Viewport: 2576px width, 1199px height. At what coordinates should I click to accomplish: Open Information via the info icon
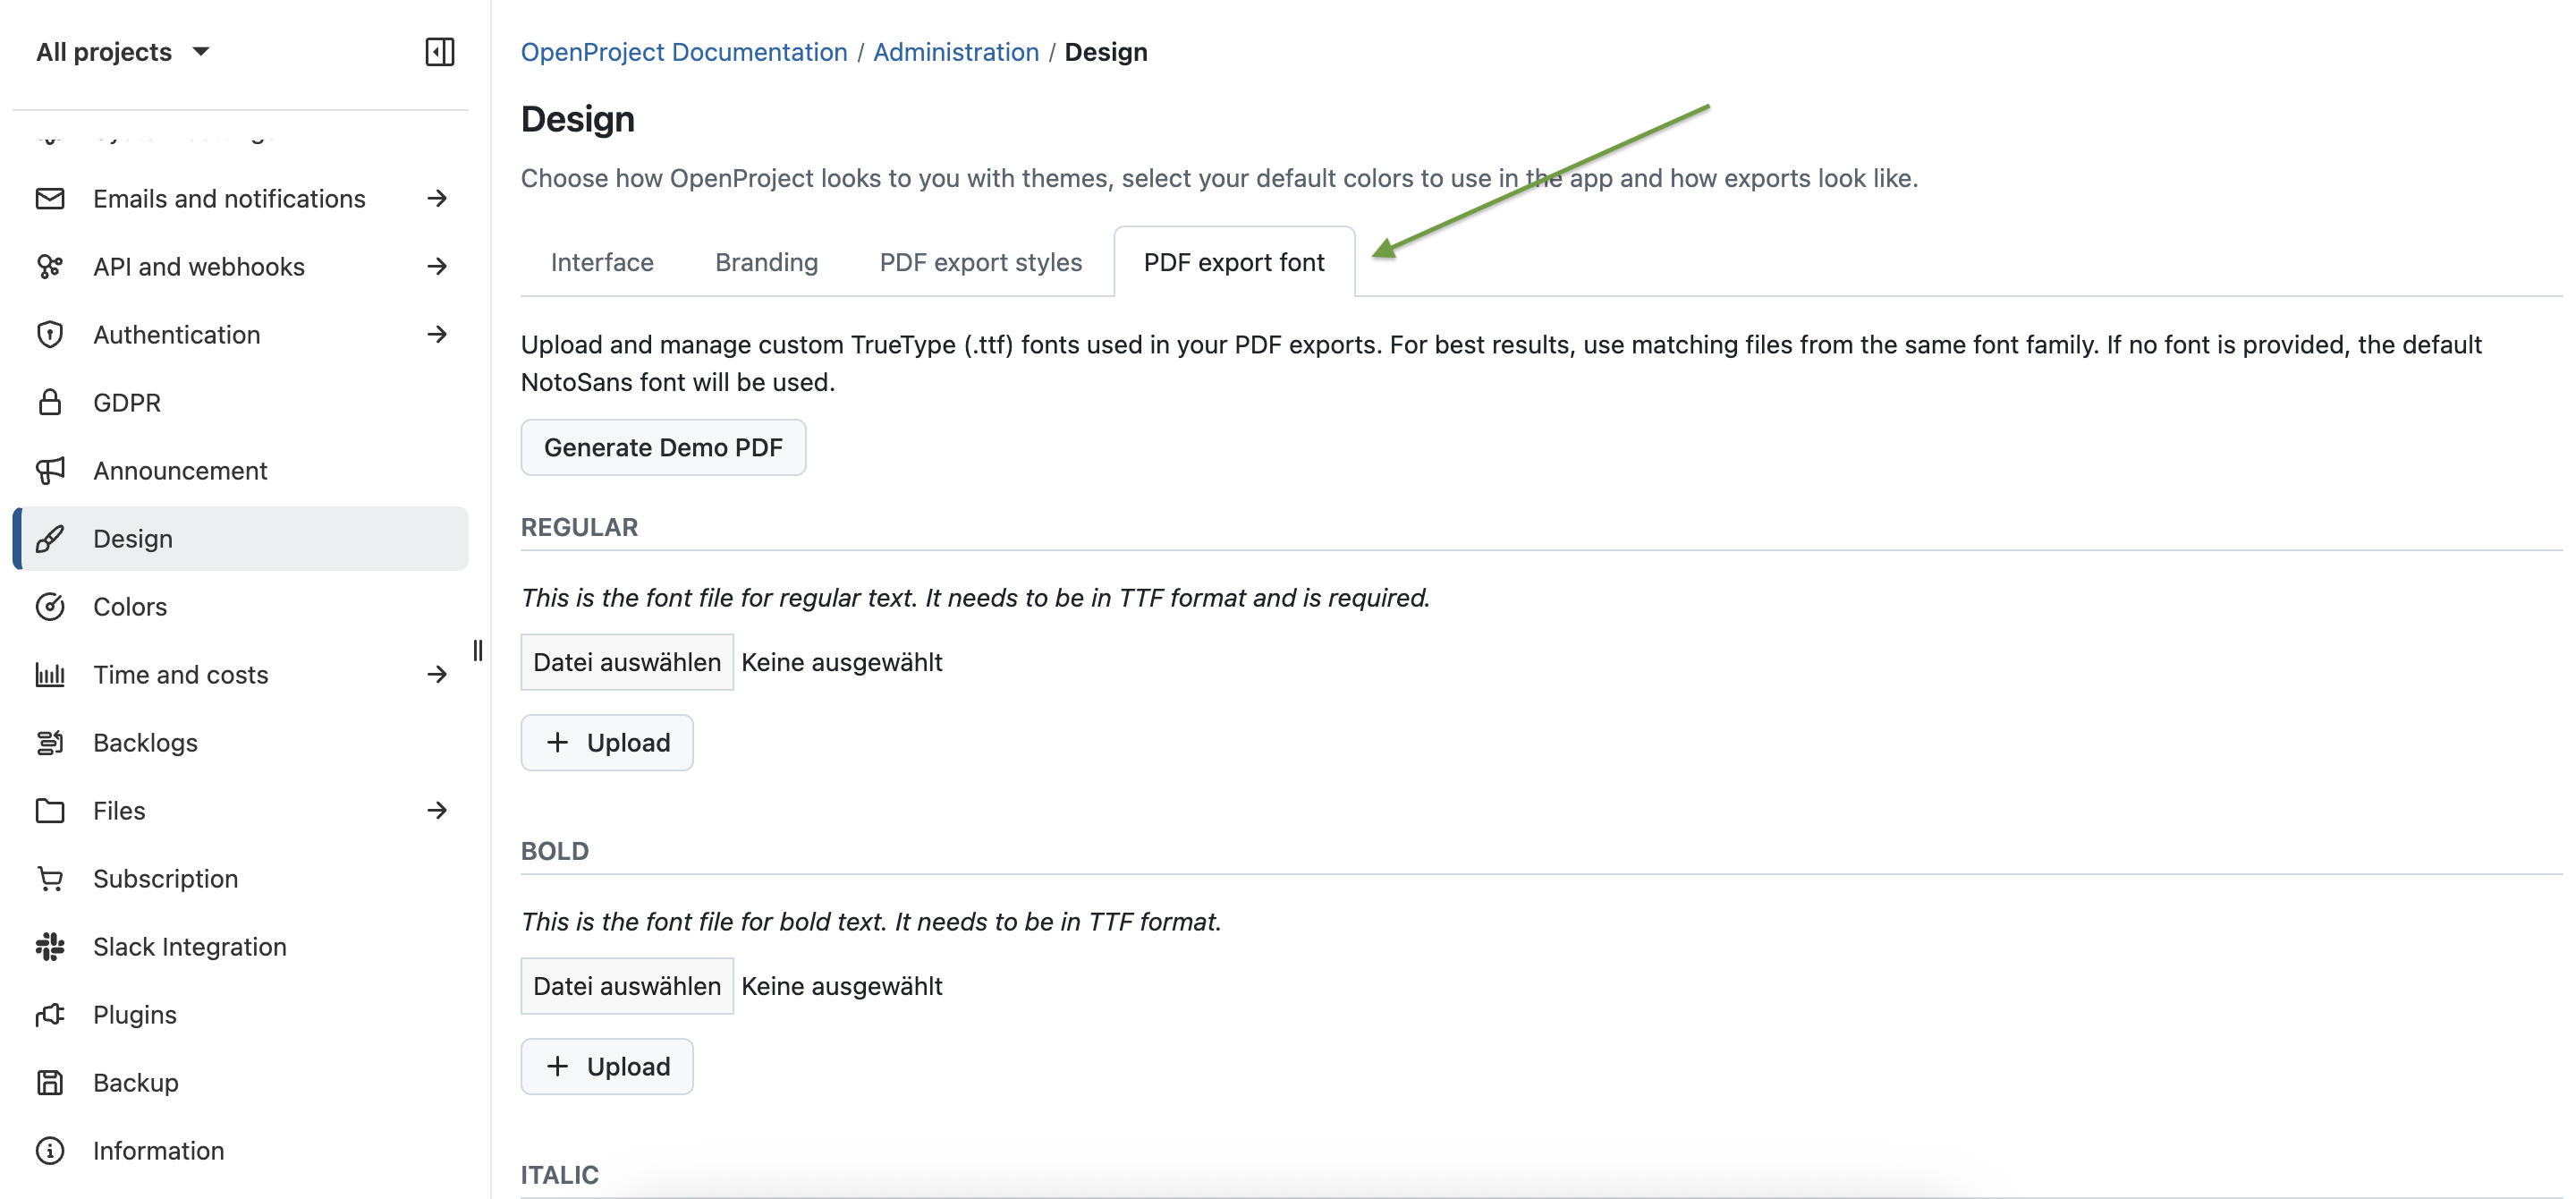[50, 1150]
